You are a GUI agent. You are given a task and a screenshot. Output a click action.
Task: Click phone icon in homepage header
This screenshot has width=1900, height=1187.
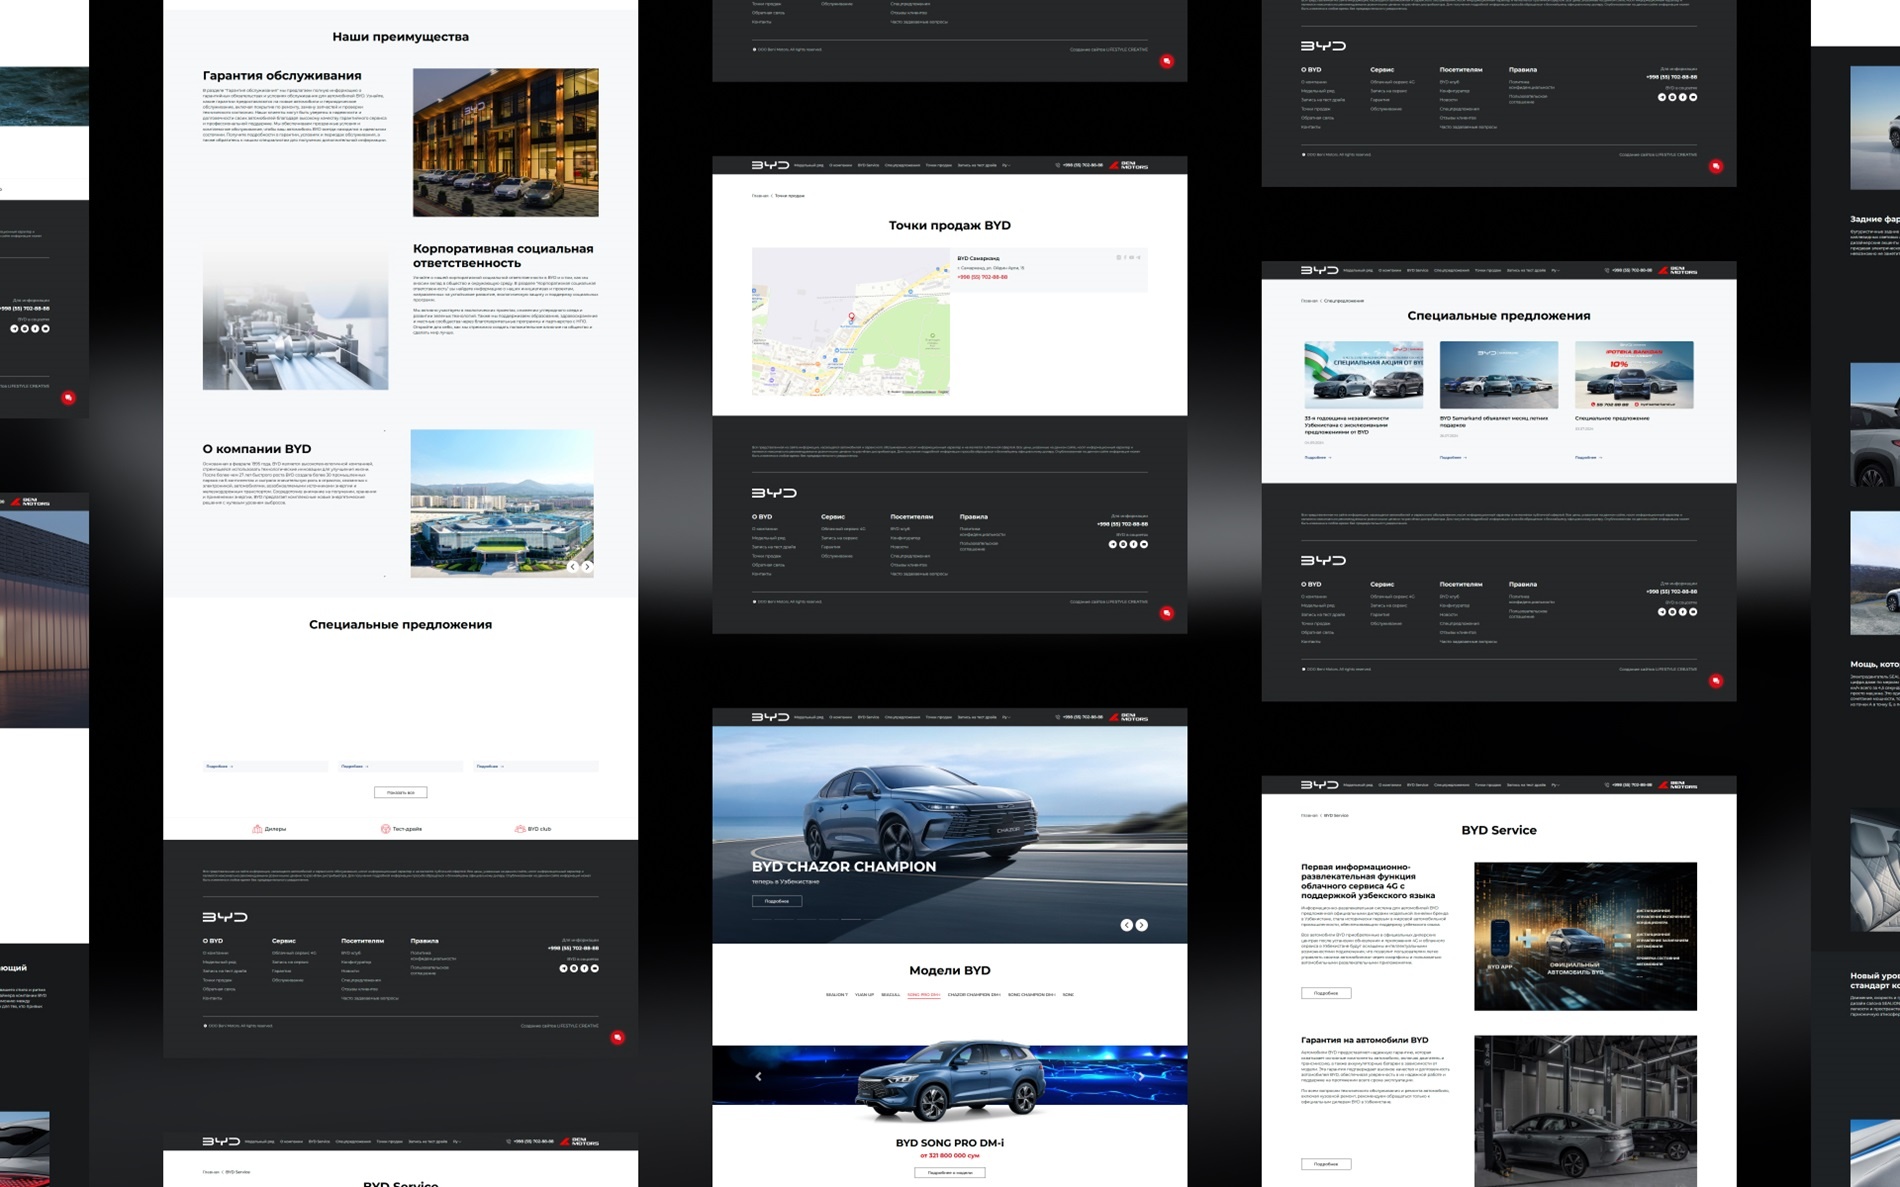(1058, 717)
